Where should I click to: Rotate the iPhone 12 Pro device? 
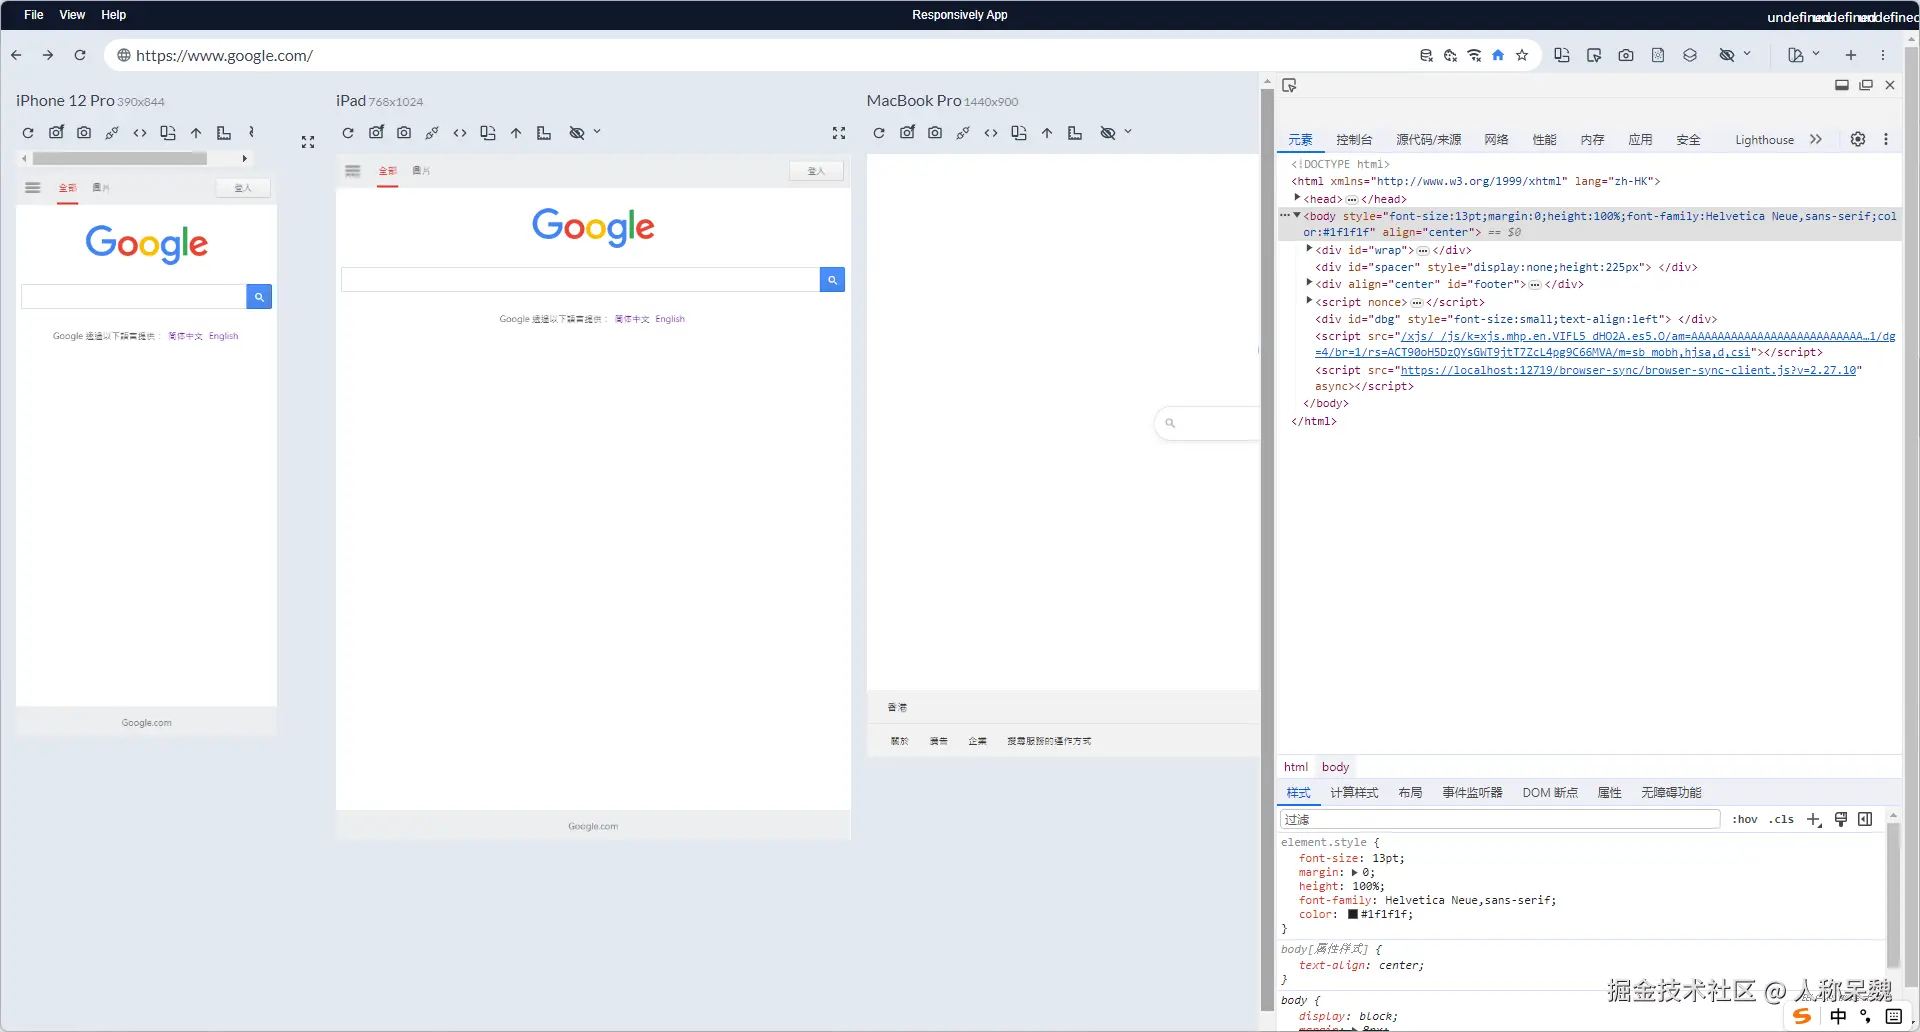tap(168, 133)
